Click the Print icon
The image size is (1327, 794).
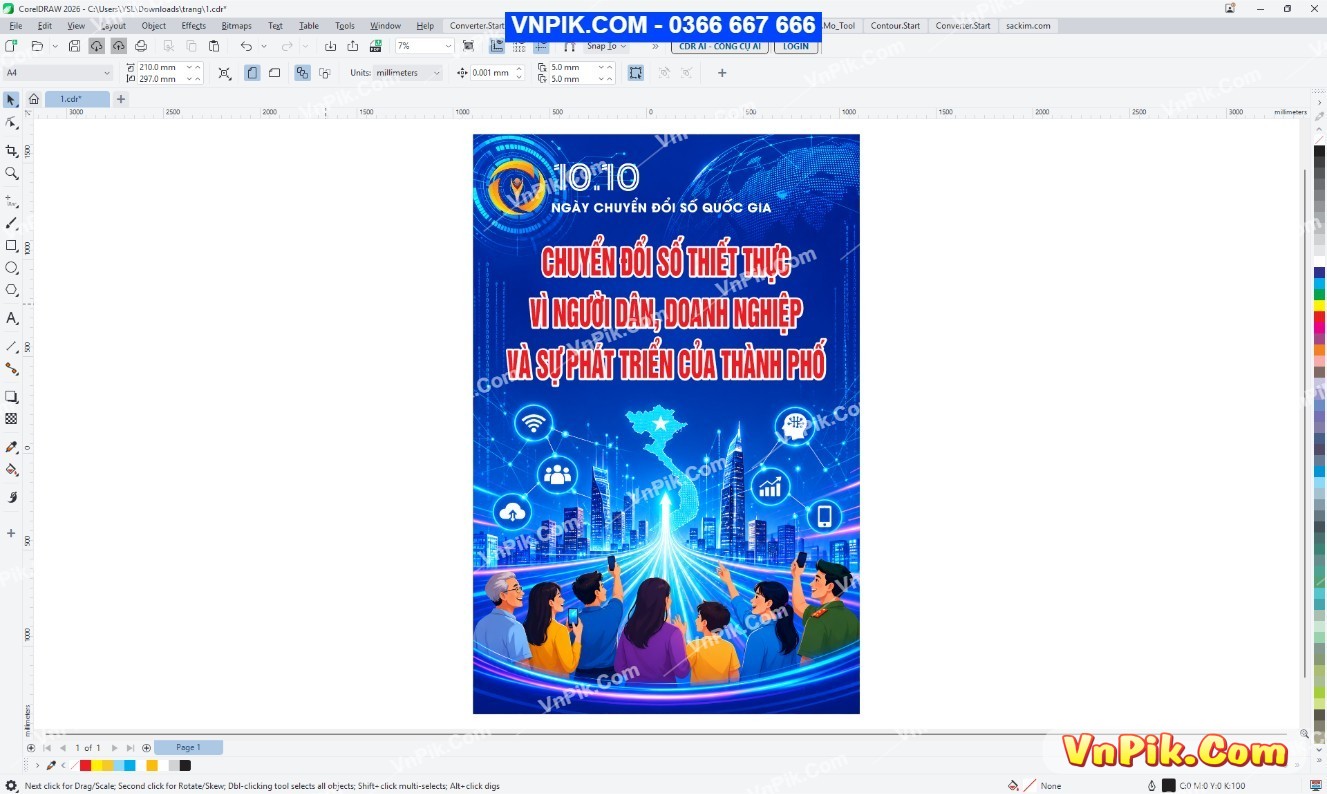[141, 46]
